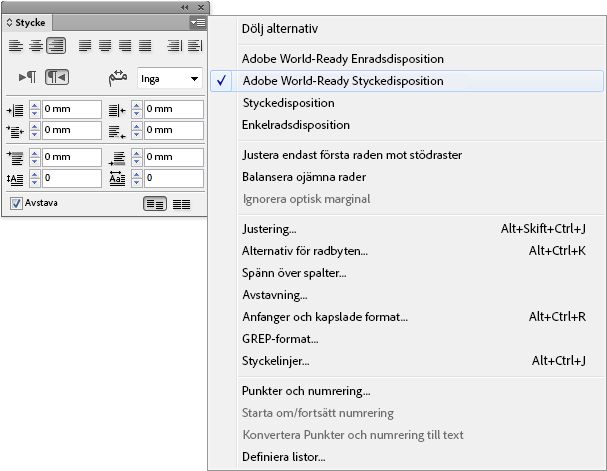
Task: Increase drop cap lines count
Action: coord(34,174)
